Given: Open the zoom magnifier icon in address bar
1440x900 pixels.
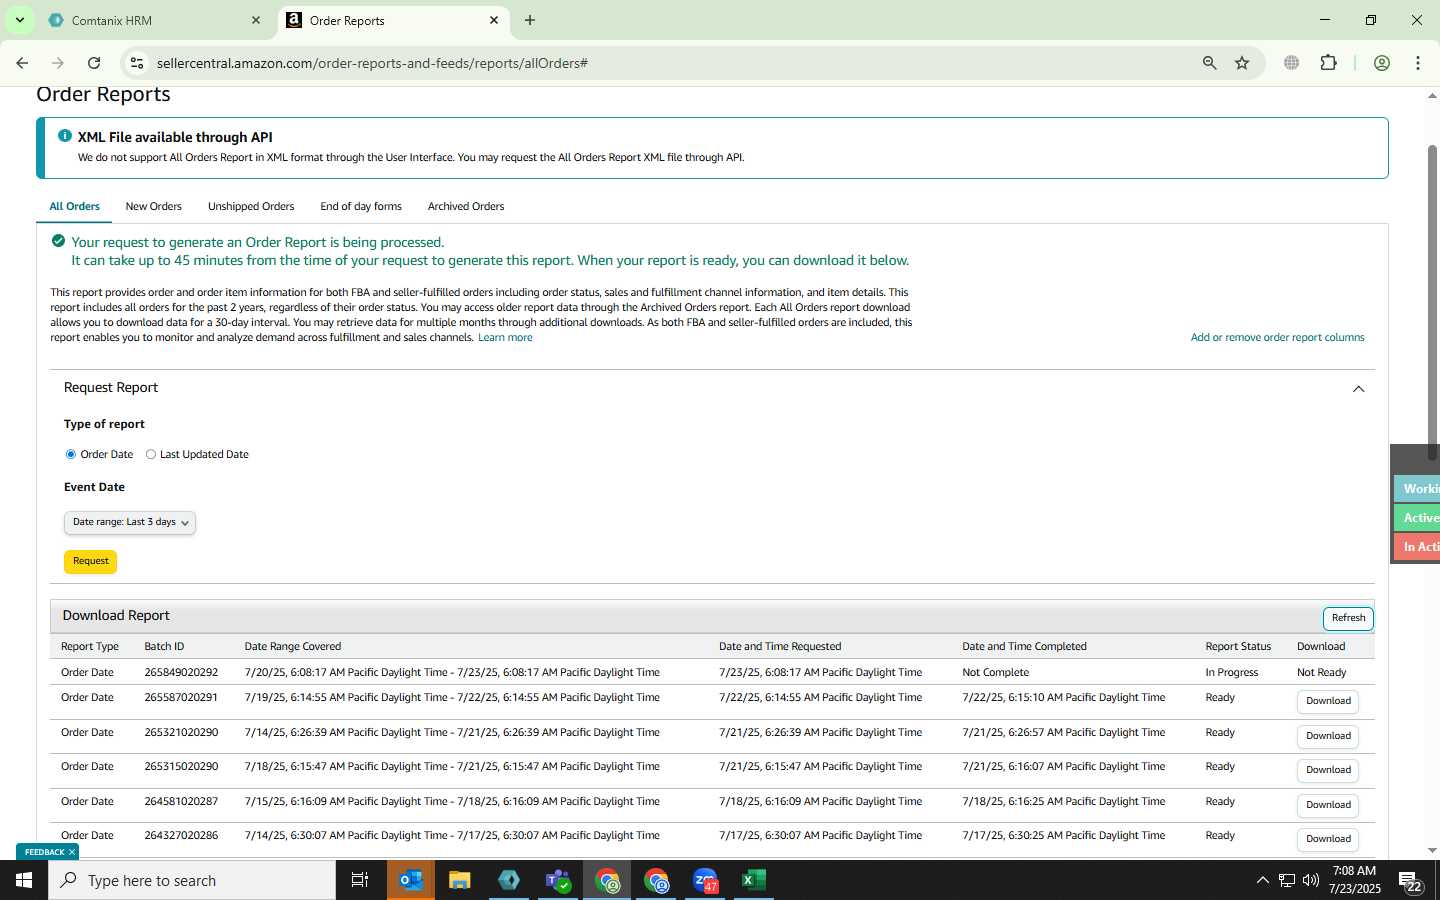Looking at the screenshot, I should (x=1210, y=63).
